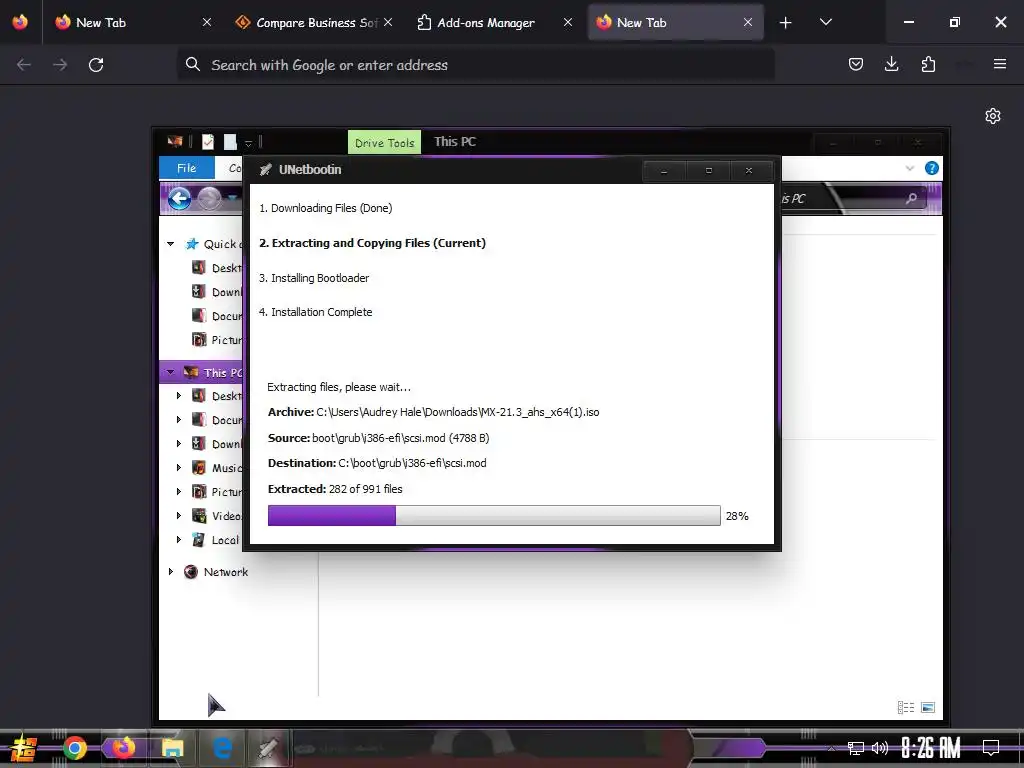Go back in Firefox history

tap(24, 65)
